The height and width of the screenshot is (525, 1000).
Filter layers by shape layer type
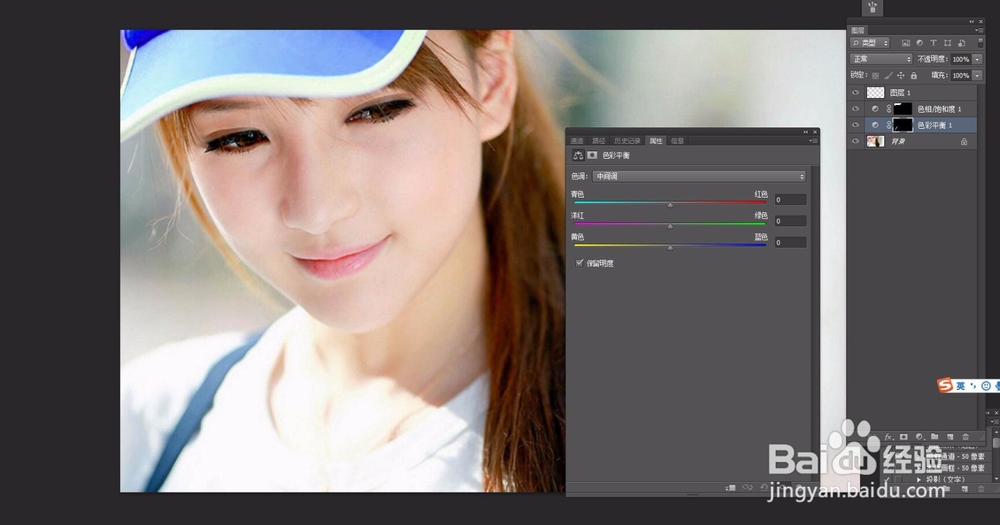pos(947,43)
